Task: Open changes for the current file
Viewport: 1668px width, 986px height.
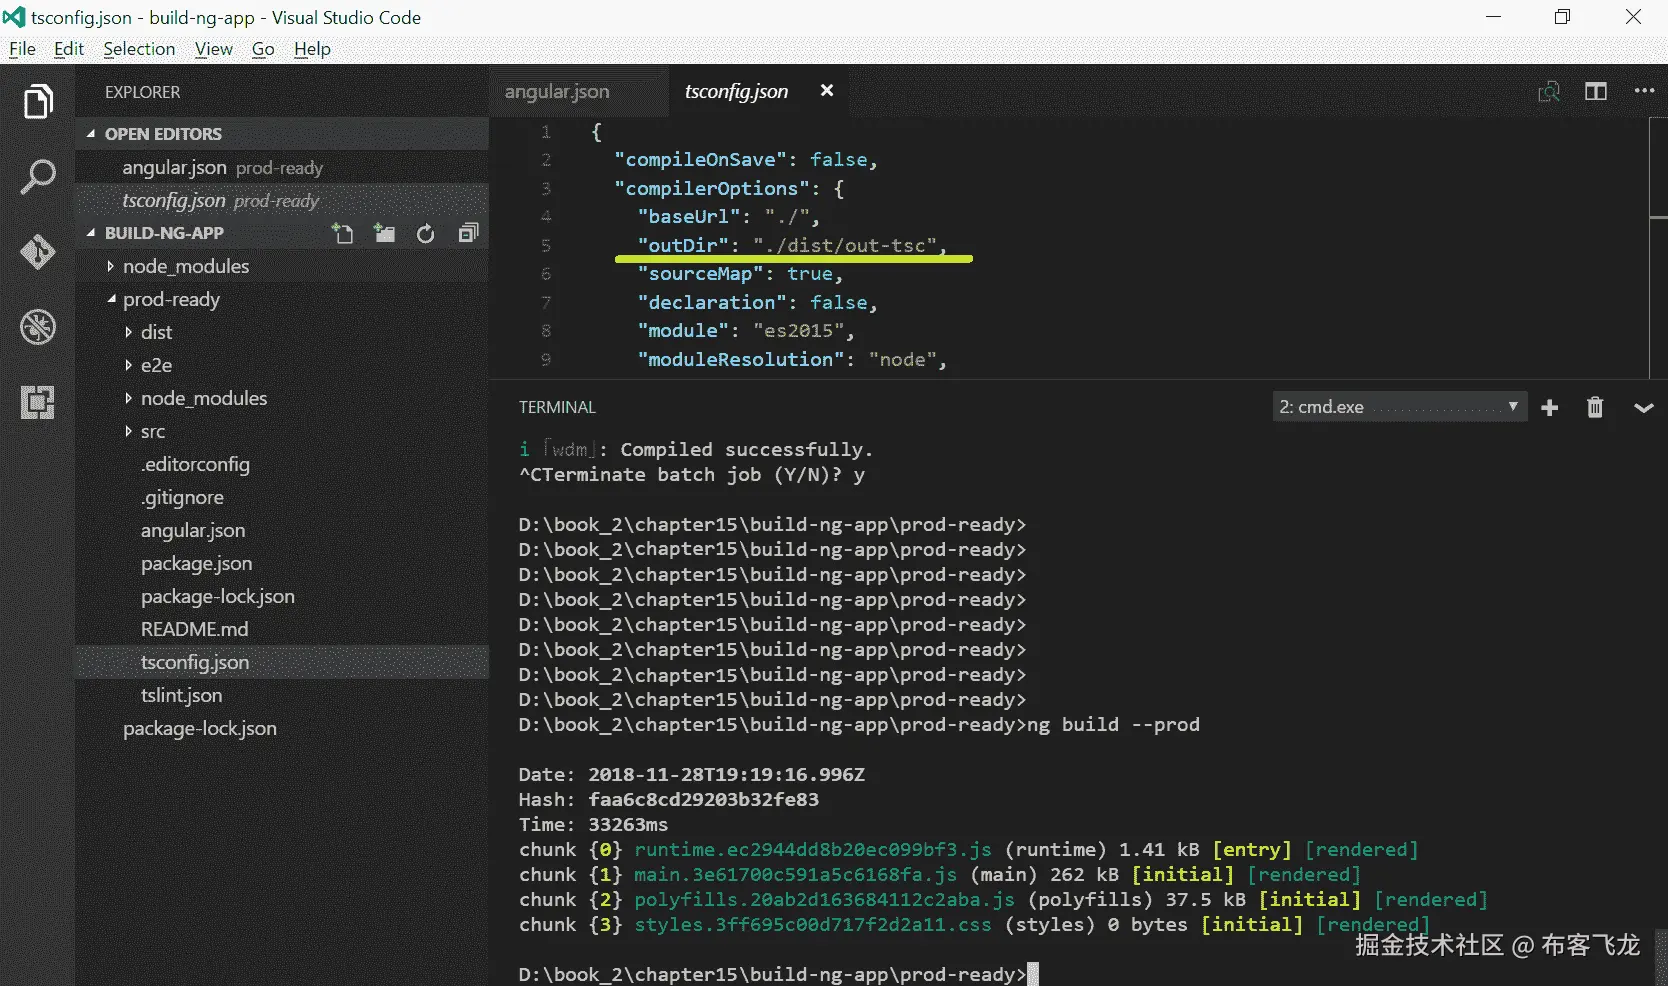Action: (1549, 92)
